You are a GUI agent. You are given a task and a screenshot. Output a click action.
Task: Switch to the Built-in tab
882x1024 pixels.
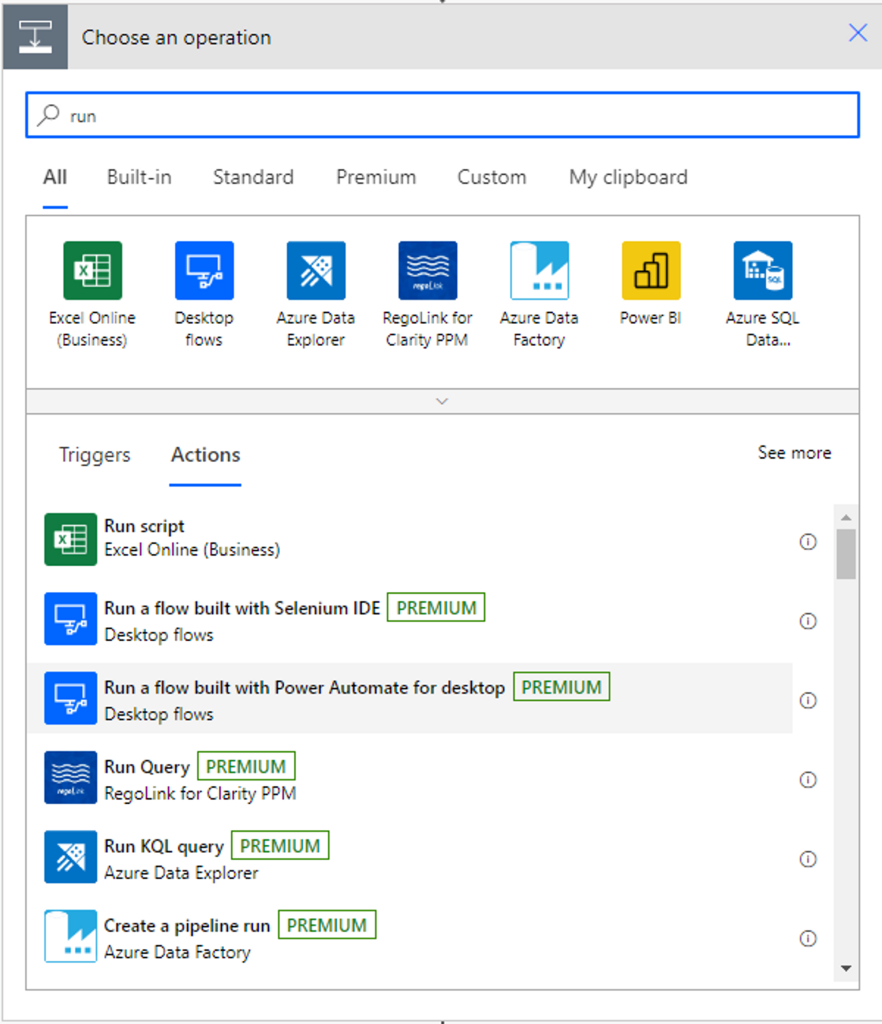(x=139, y=177)
